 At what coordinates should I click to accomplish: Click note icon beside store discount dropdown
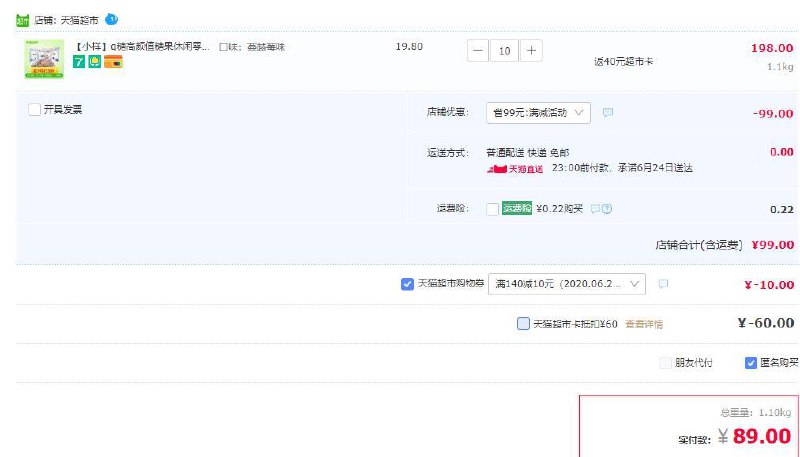(x=608, y=112)
